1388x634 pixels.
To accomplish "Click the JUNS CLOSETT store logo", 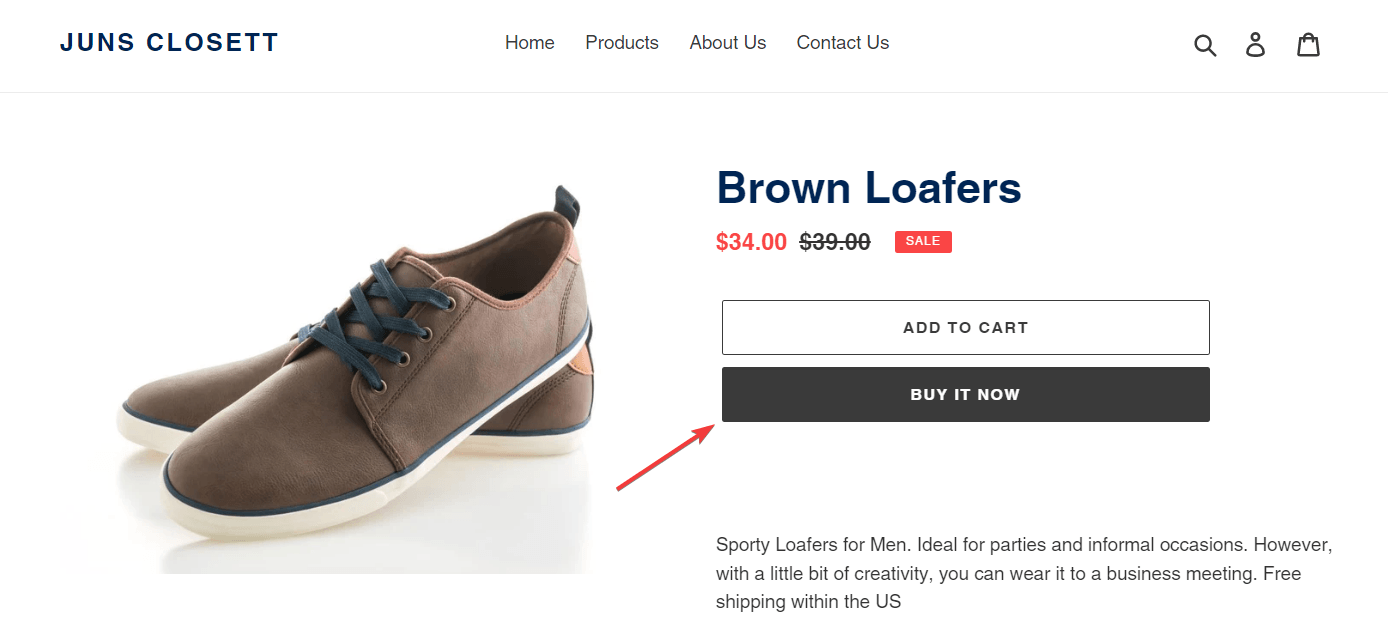I will pos(169,43).
